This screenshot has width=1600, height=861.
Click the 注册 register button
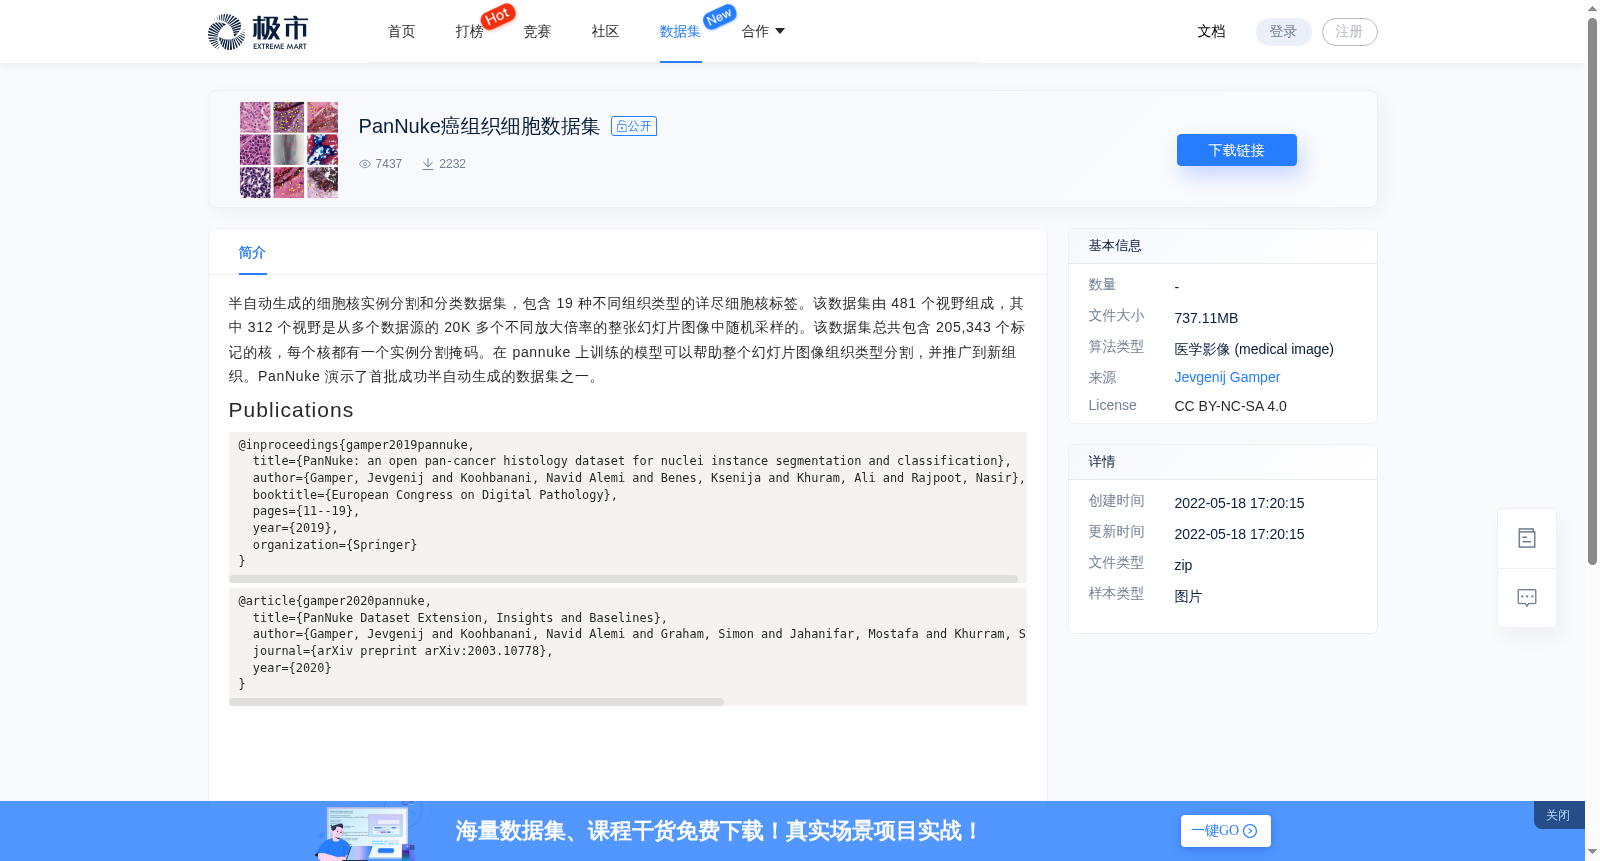tap(1349, 32)
